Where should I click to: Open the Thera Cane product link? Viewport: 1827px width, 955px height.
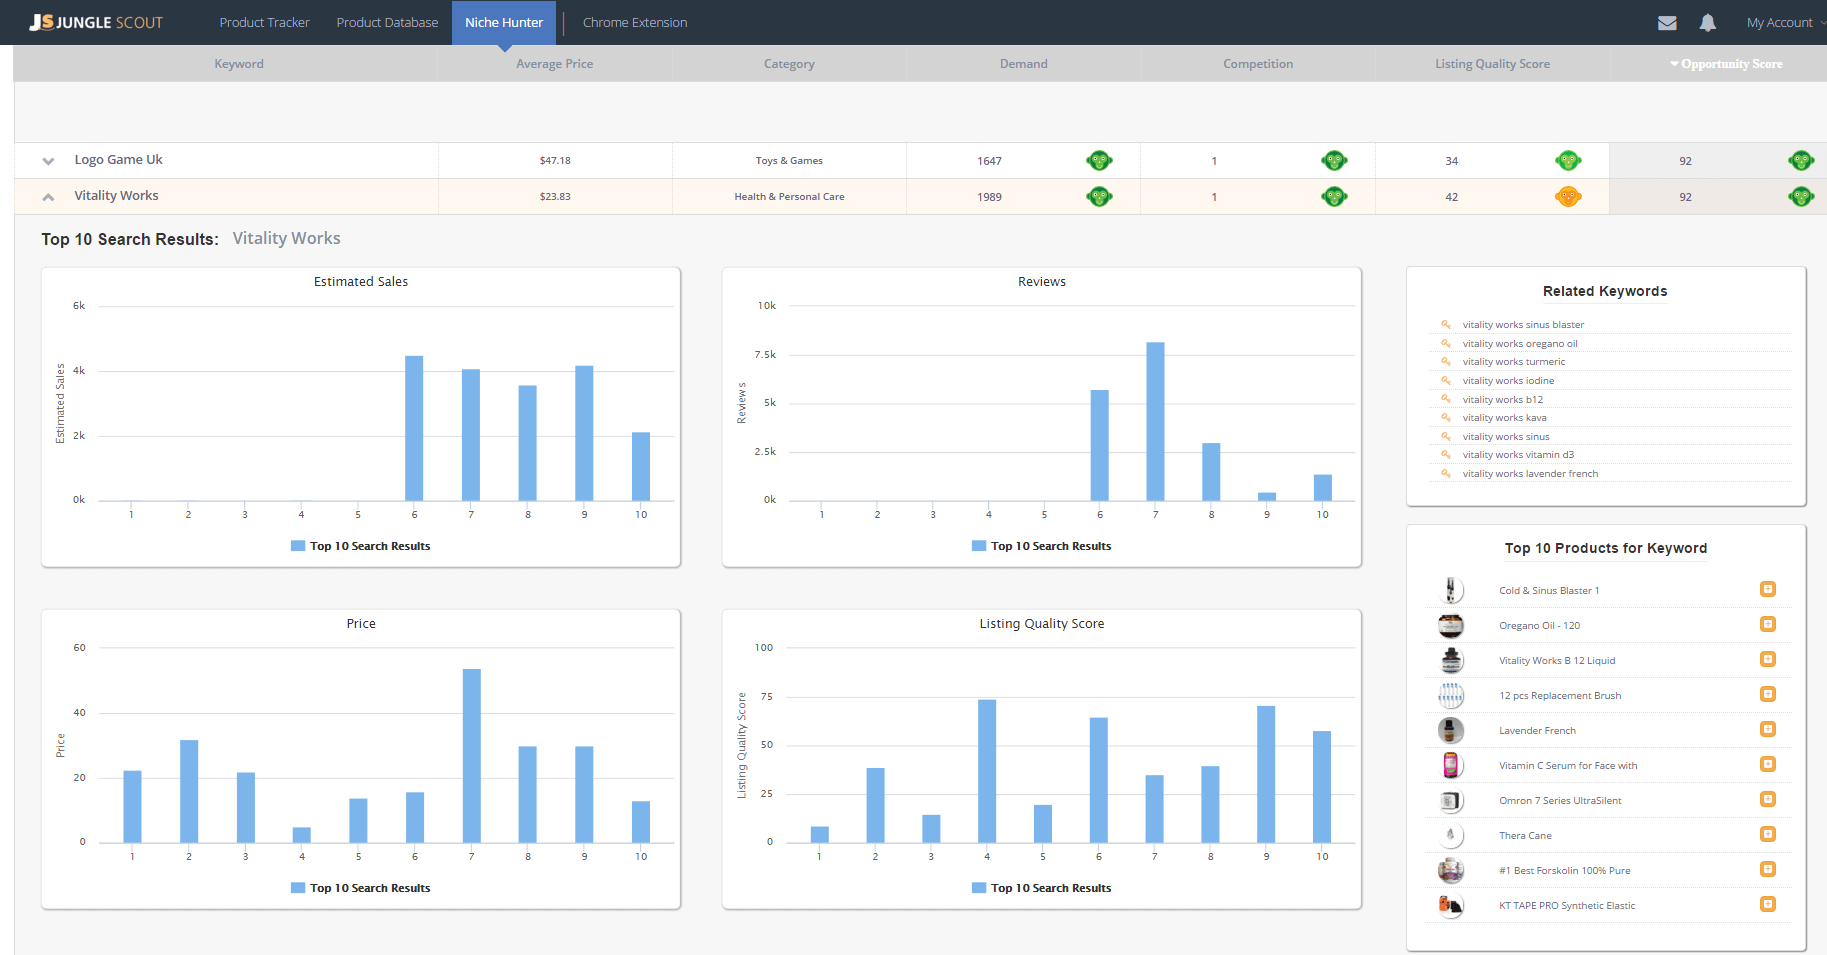point(1525,835)
